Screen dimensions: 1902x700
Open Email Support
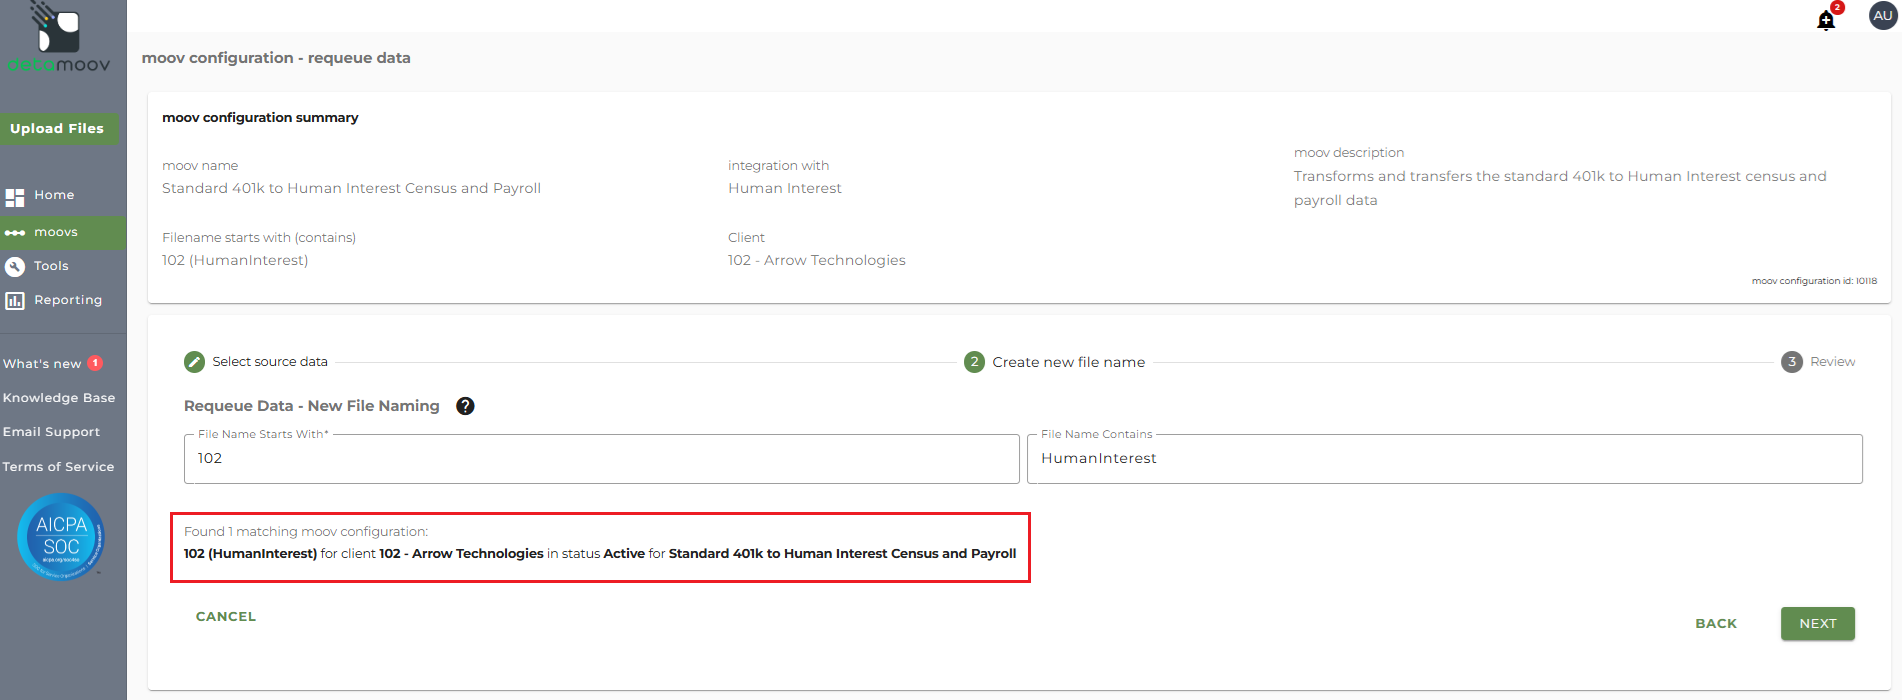coord(51,432)
